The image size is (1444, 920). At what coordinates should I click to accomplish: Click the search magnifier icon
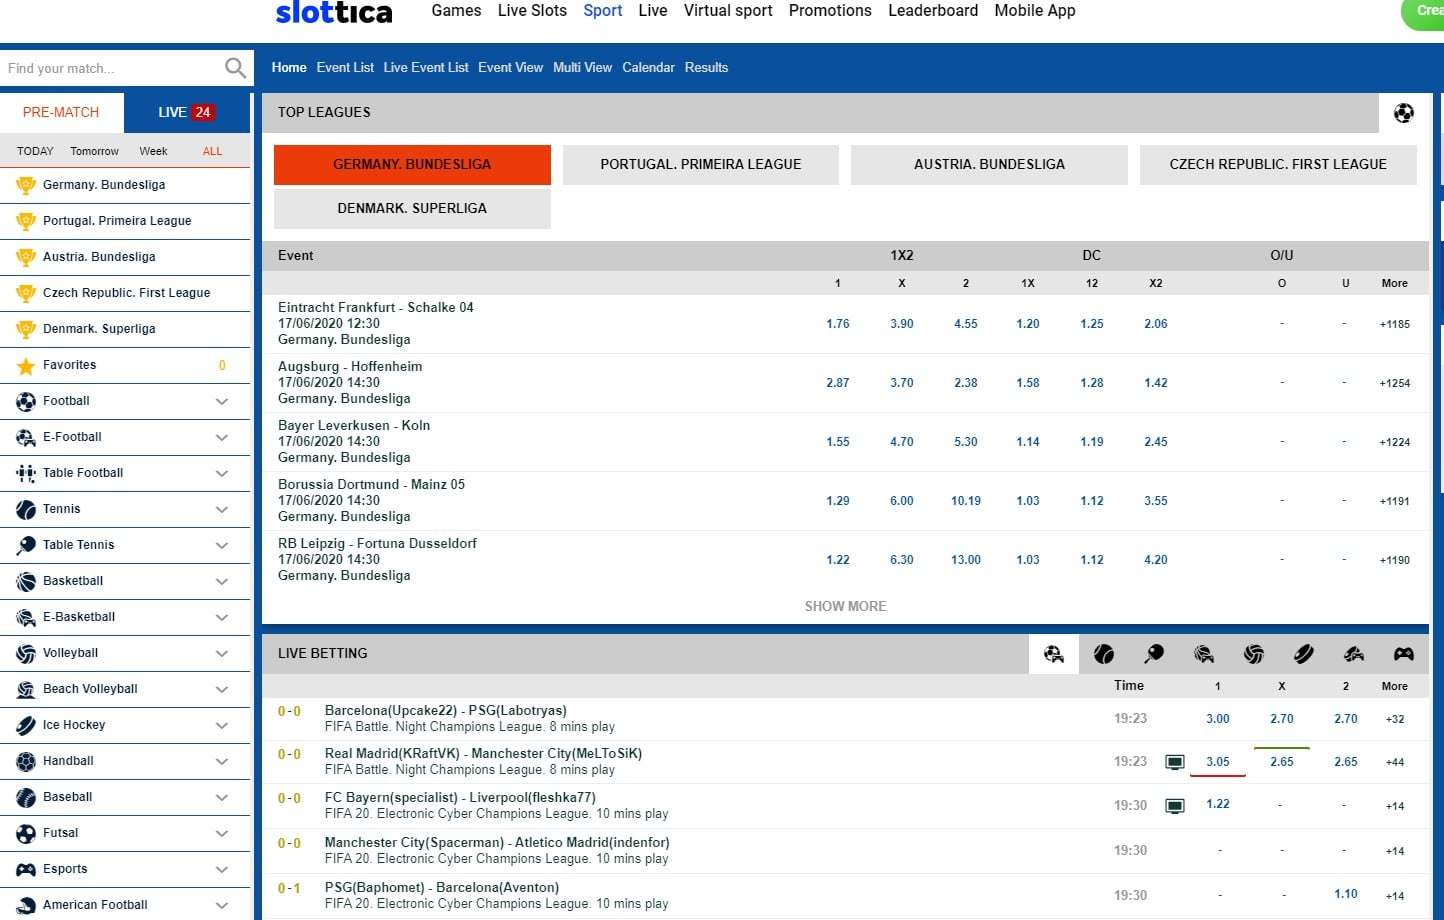pyautogui.click(x=235, y=68)
